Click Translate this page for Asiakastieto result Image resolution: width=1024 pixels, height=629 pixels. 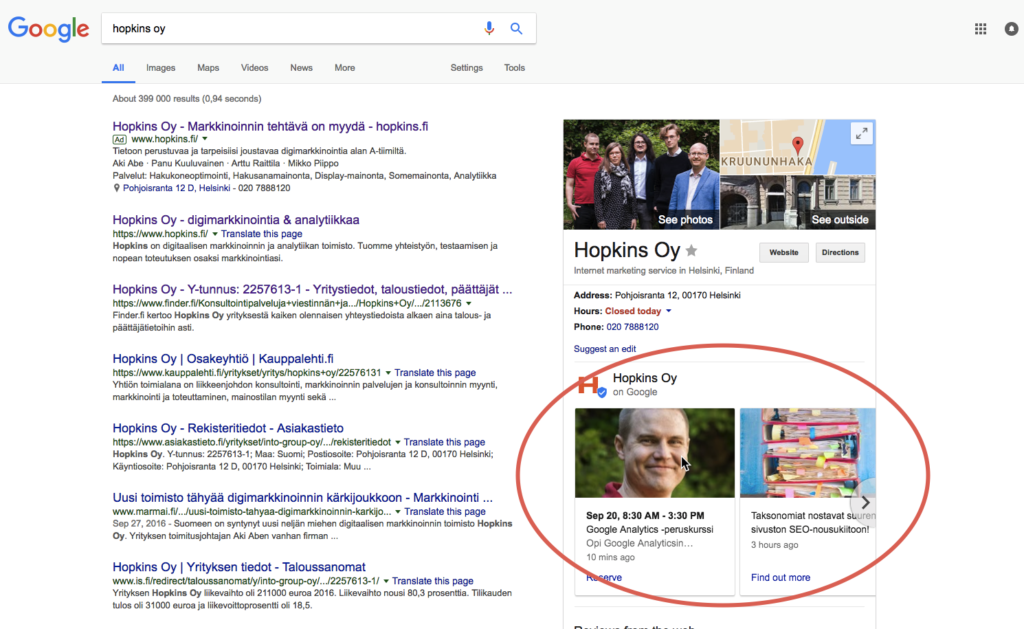444,442
